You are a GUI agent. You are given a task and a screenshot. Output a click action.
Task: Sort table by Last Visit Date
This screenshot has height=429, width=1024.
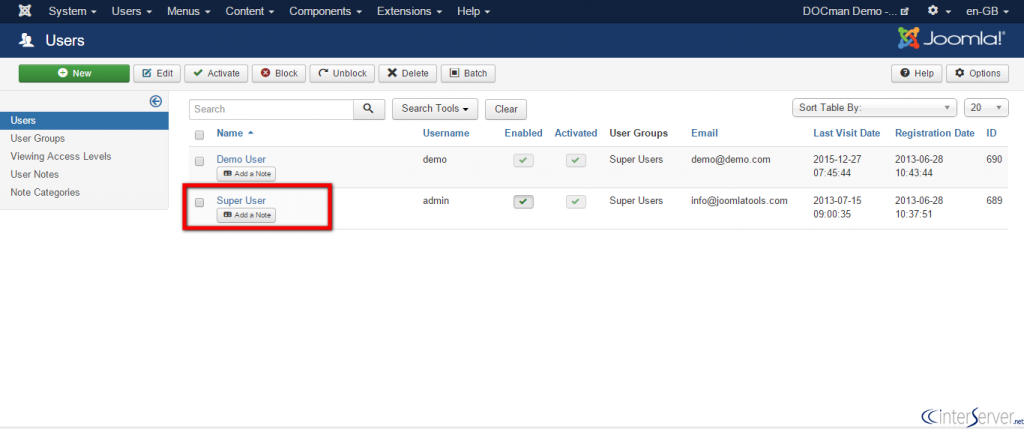click(846, 133)
